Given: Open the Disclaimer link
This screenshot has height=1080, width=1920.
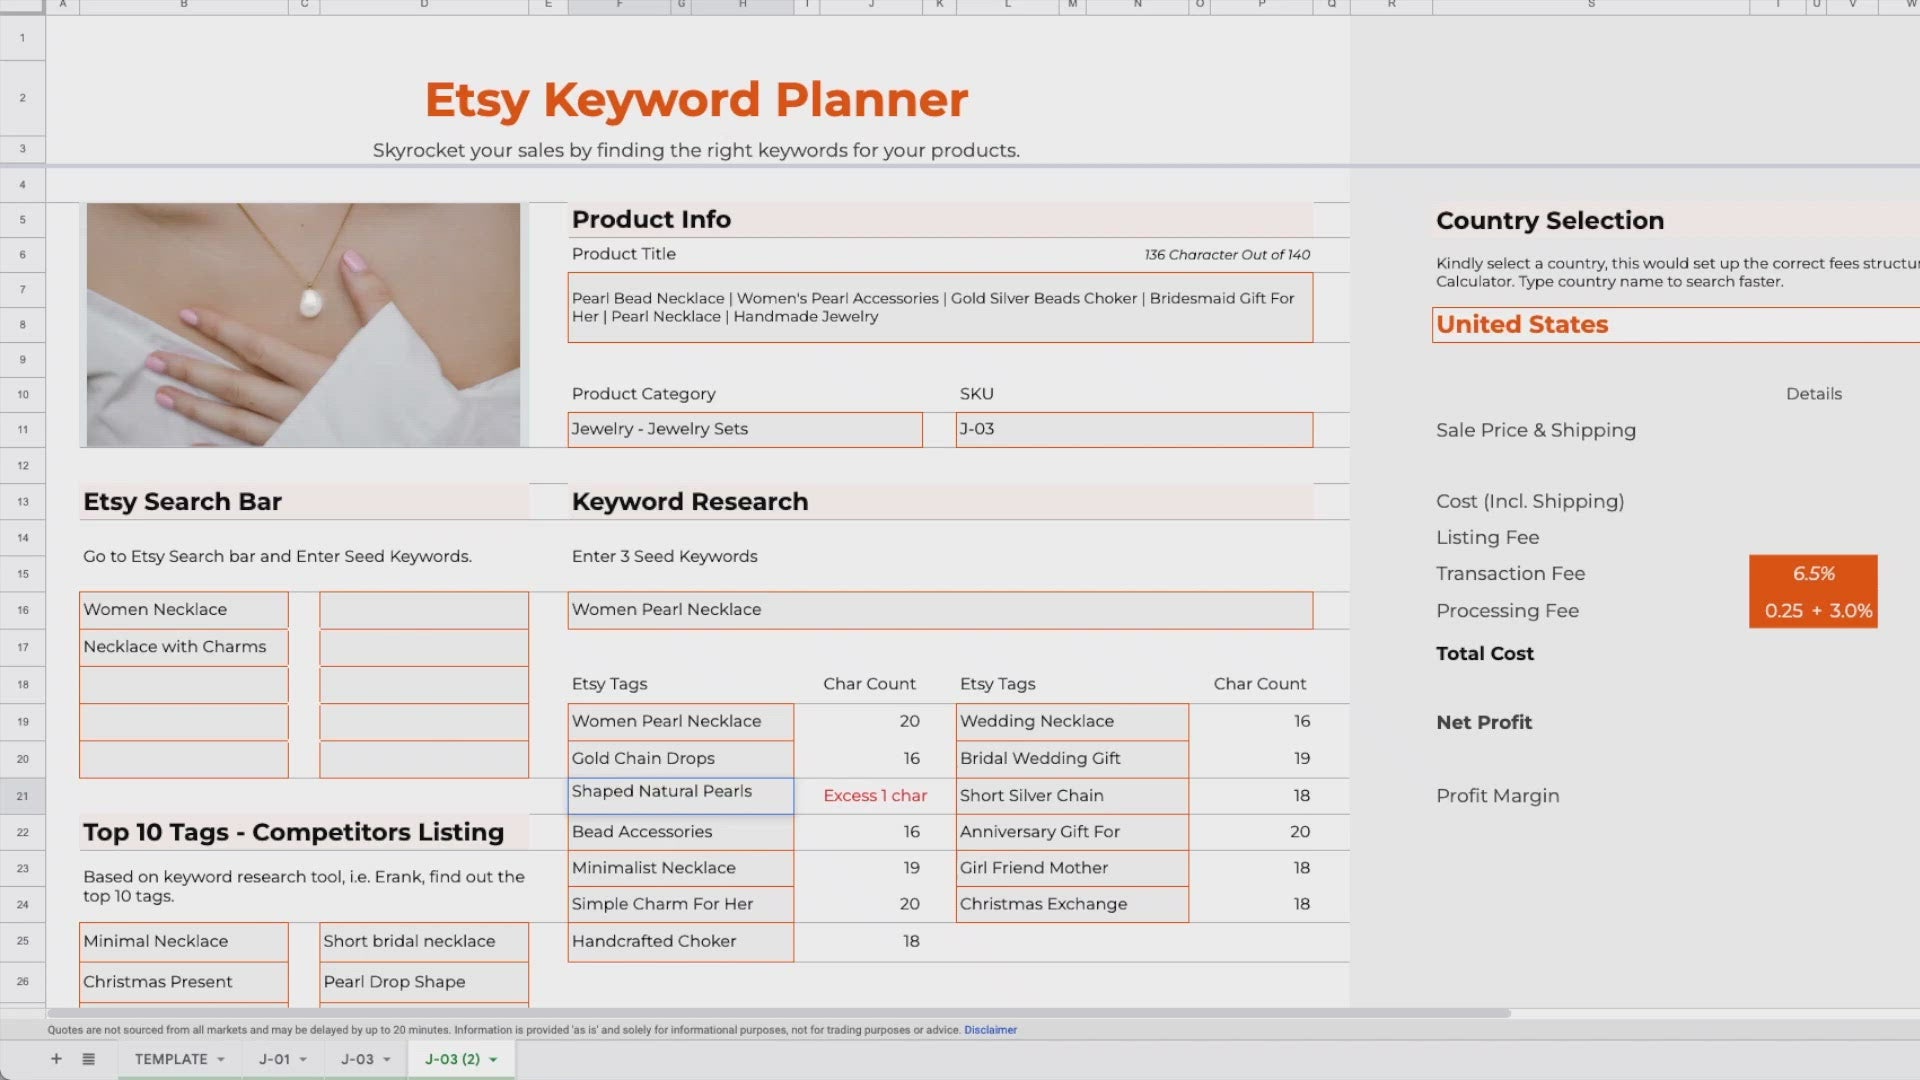Looking at the screenshot, I should click(990, 1030).
